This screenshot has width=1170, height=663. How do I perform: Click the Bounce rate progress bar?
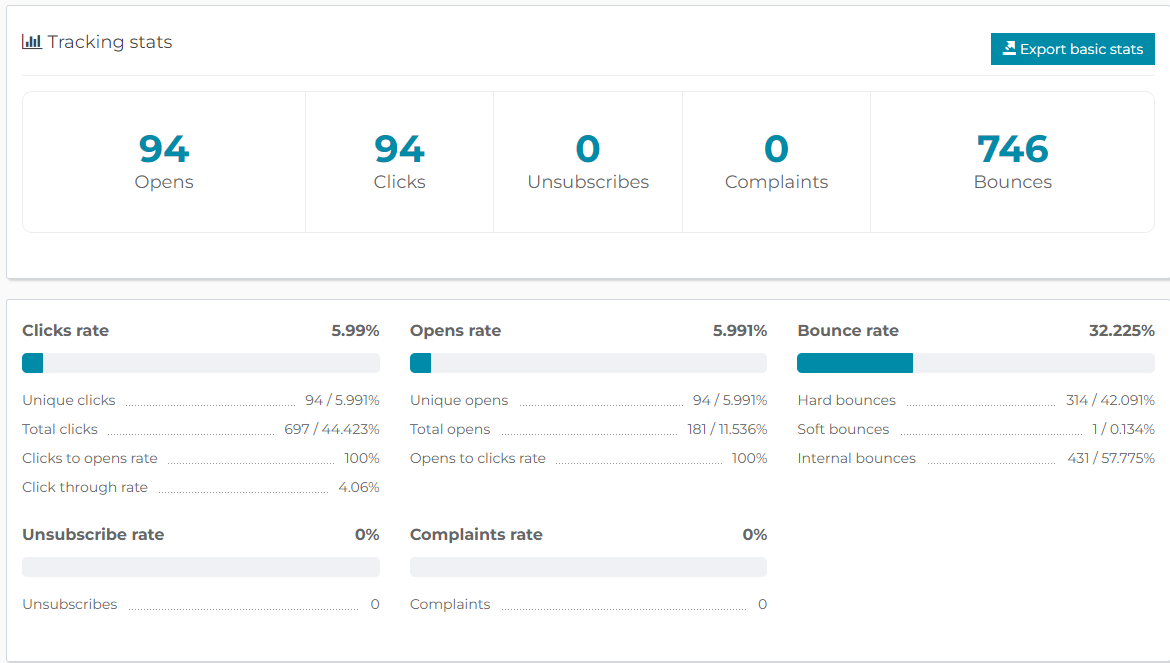pyautogui.click(x=976, y=363)
